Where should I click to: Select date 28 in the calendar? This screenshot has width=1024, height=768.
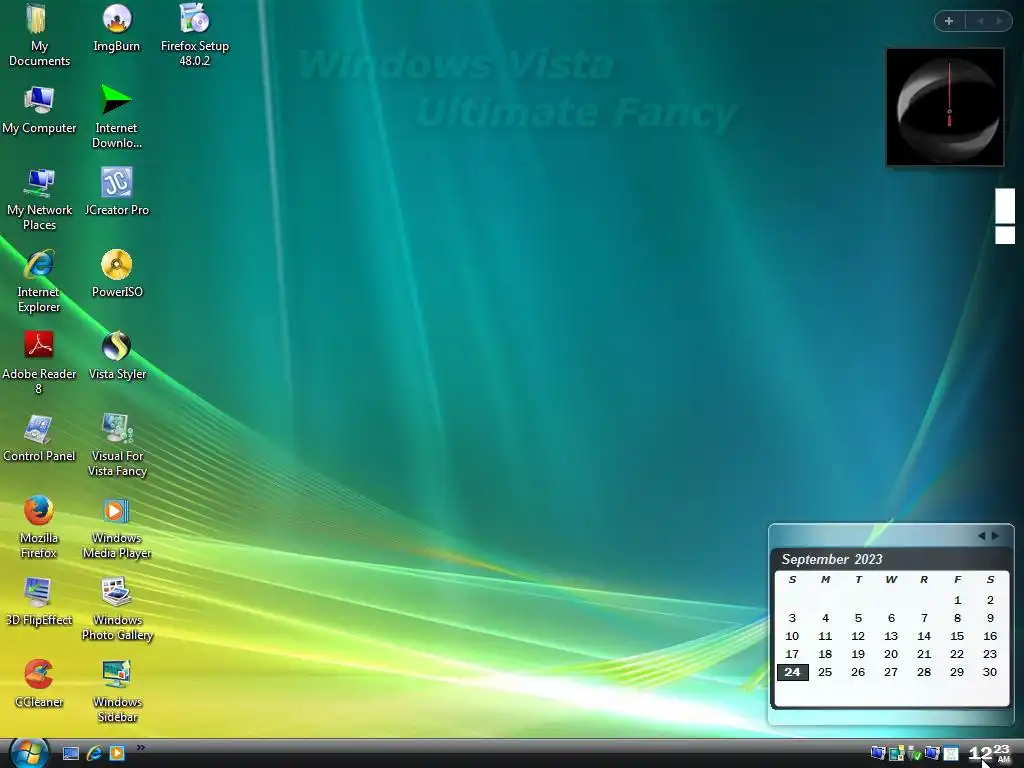point(924,672)
